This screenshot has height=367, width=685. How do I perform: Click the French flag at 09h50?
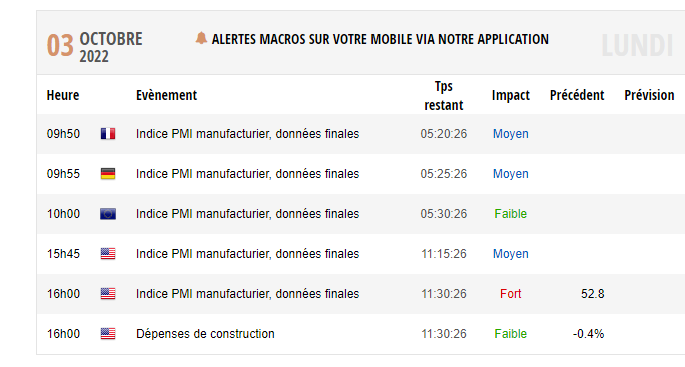click(x=108, y=134)
